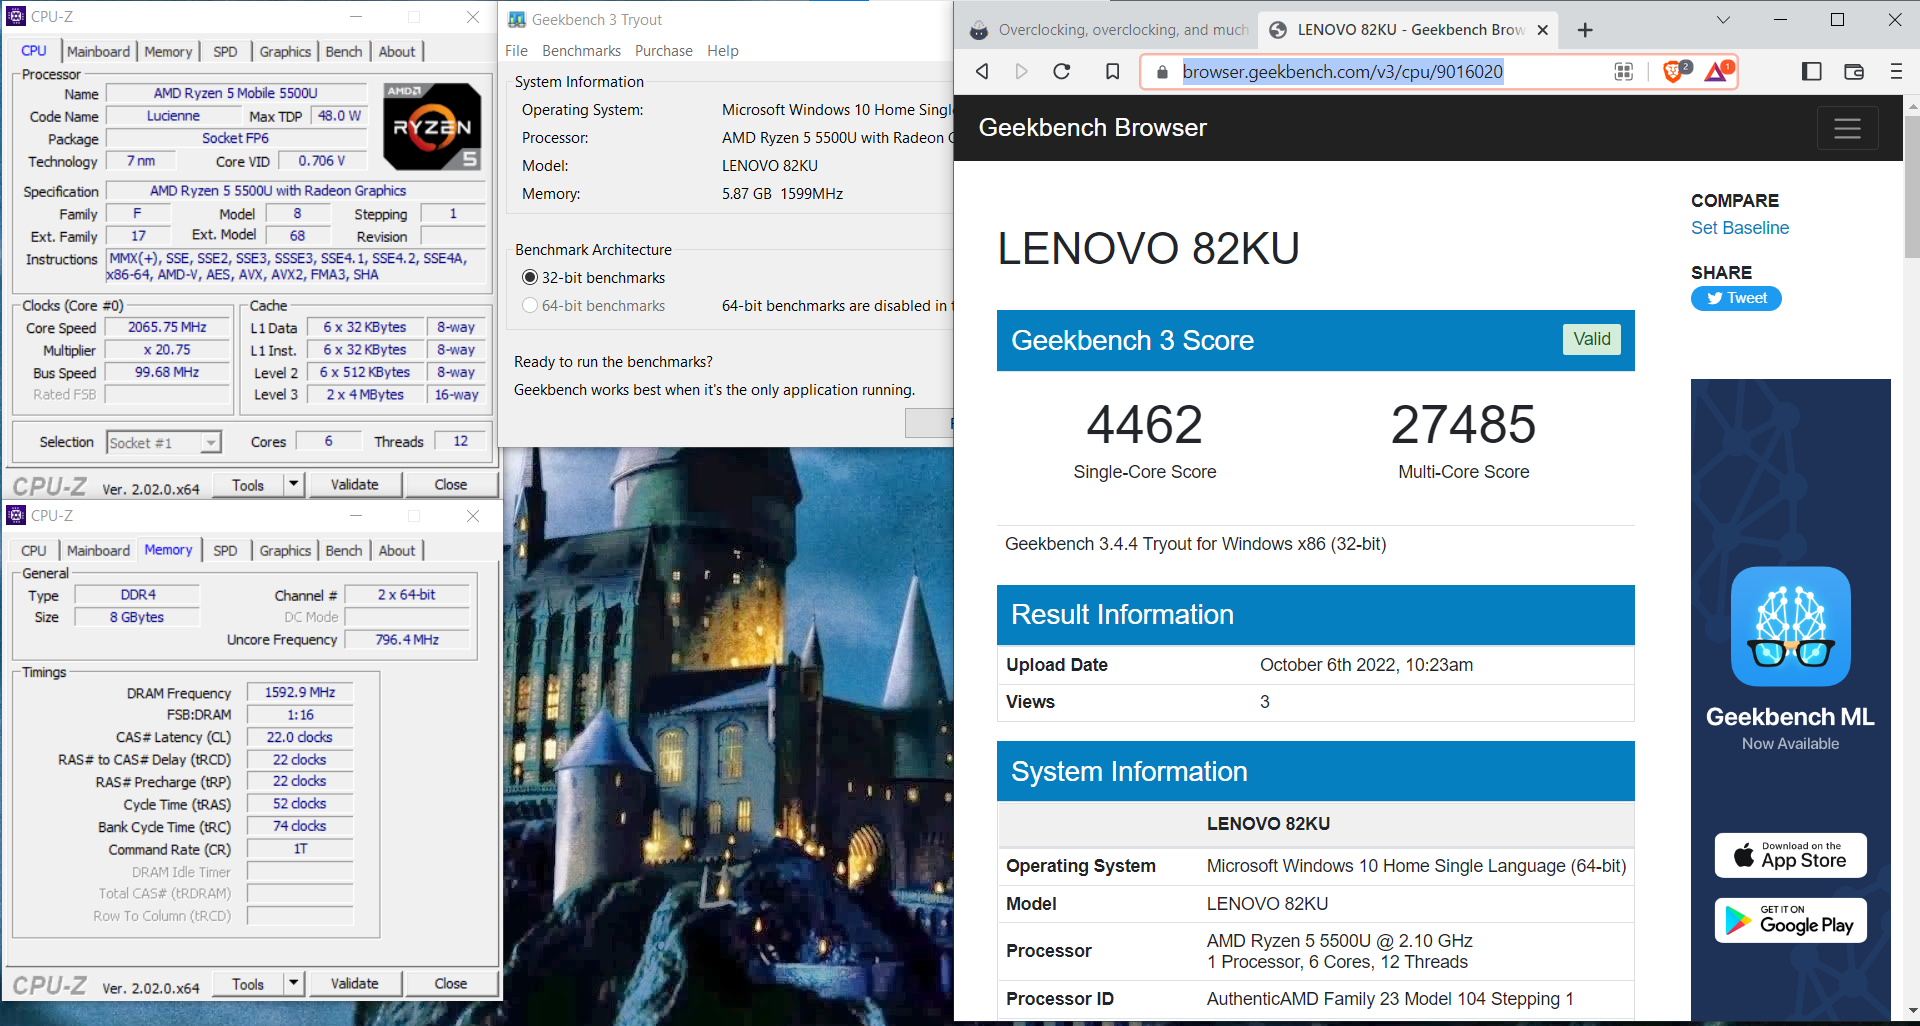Select 64-bit benchmarks radio button
Viewport: 1920px width, 1026px height.
click(x=530, y=306)
